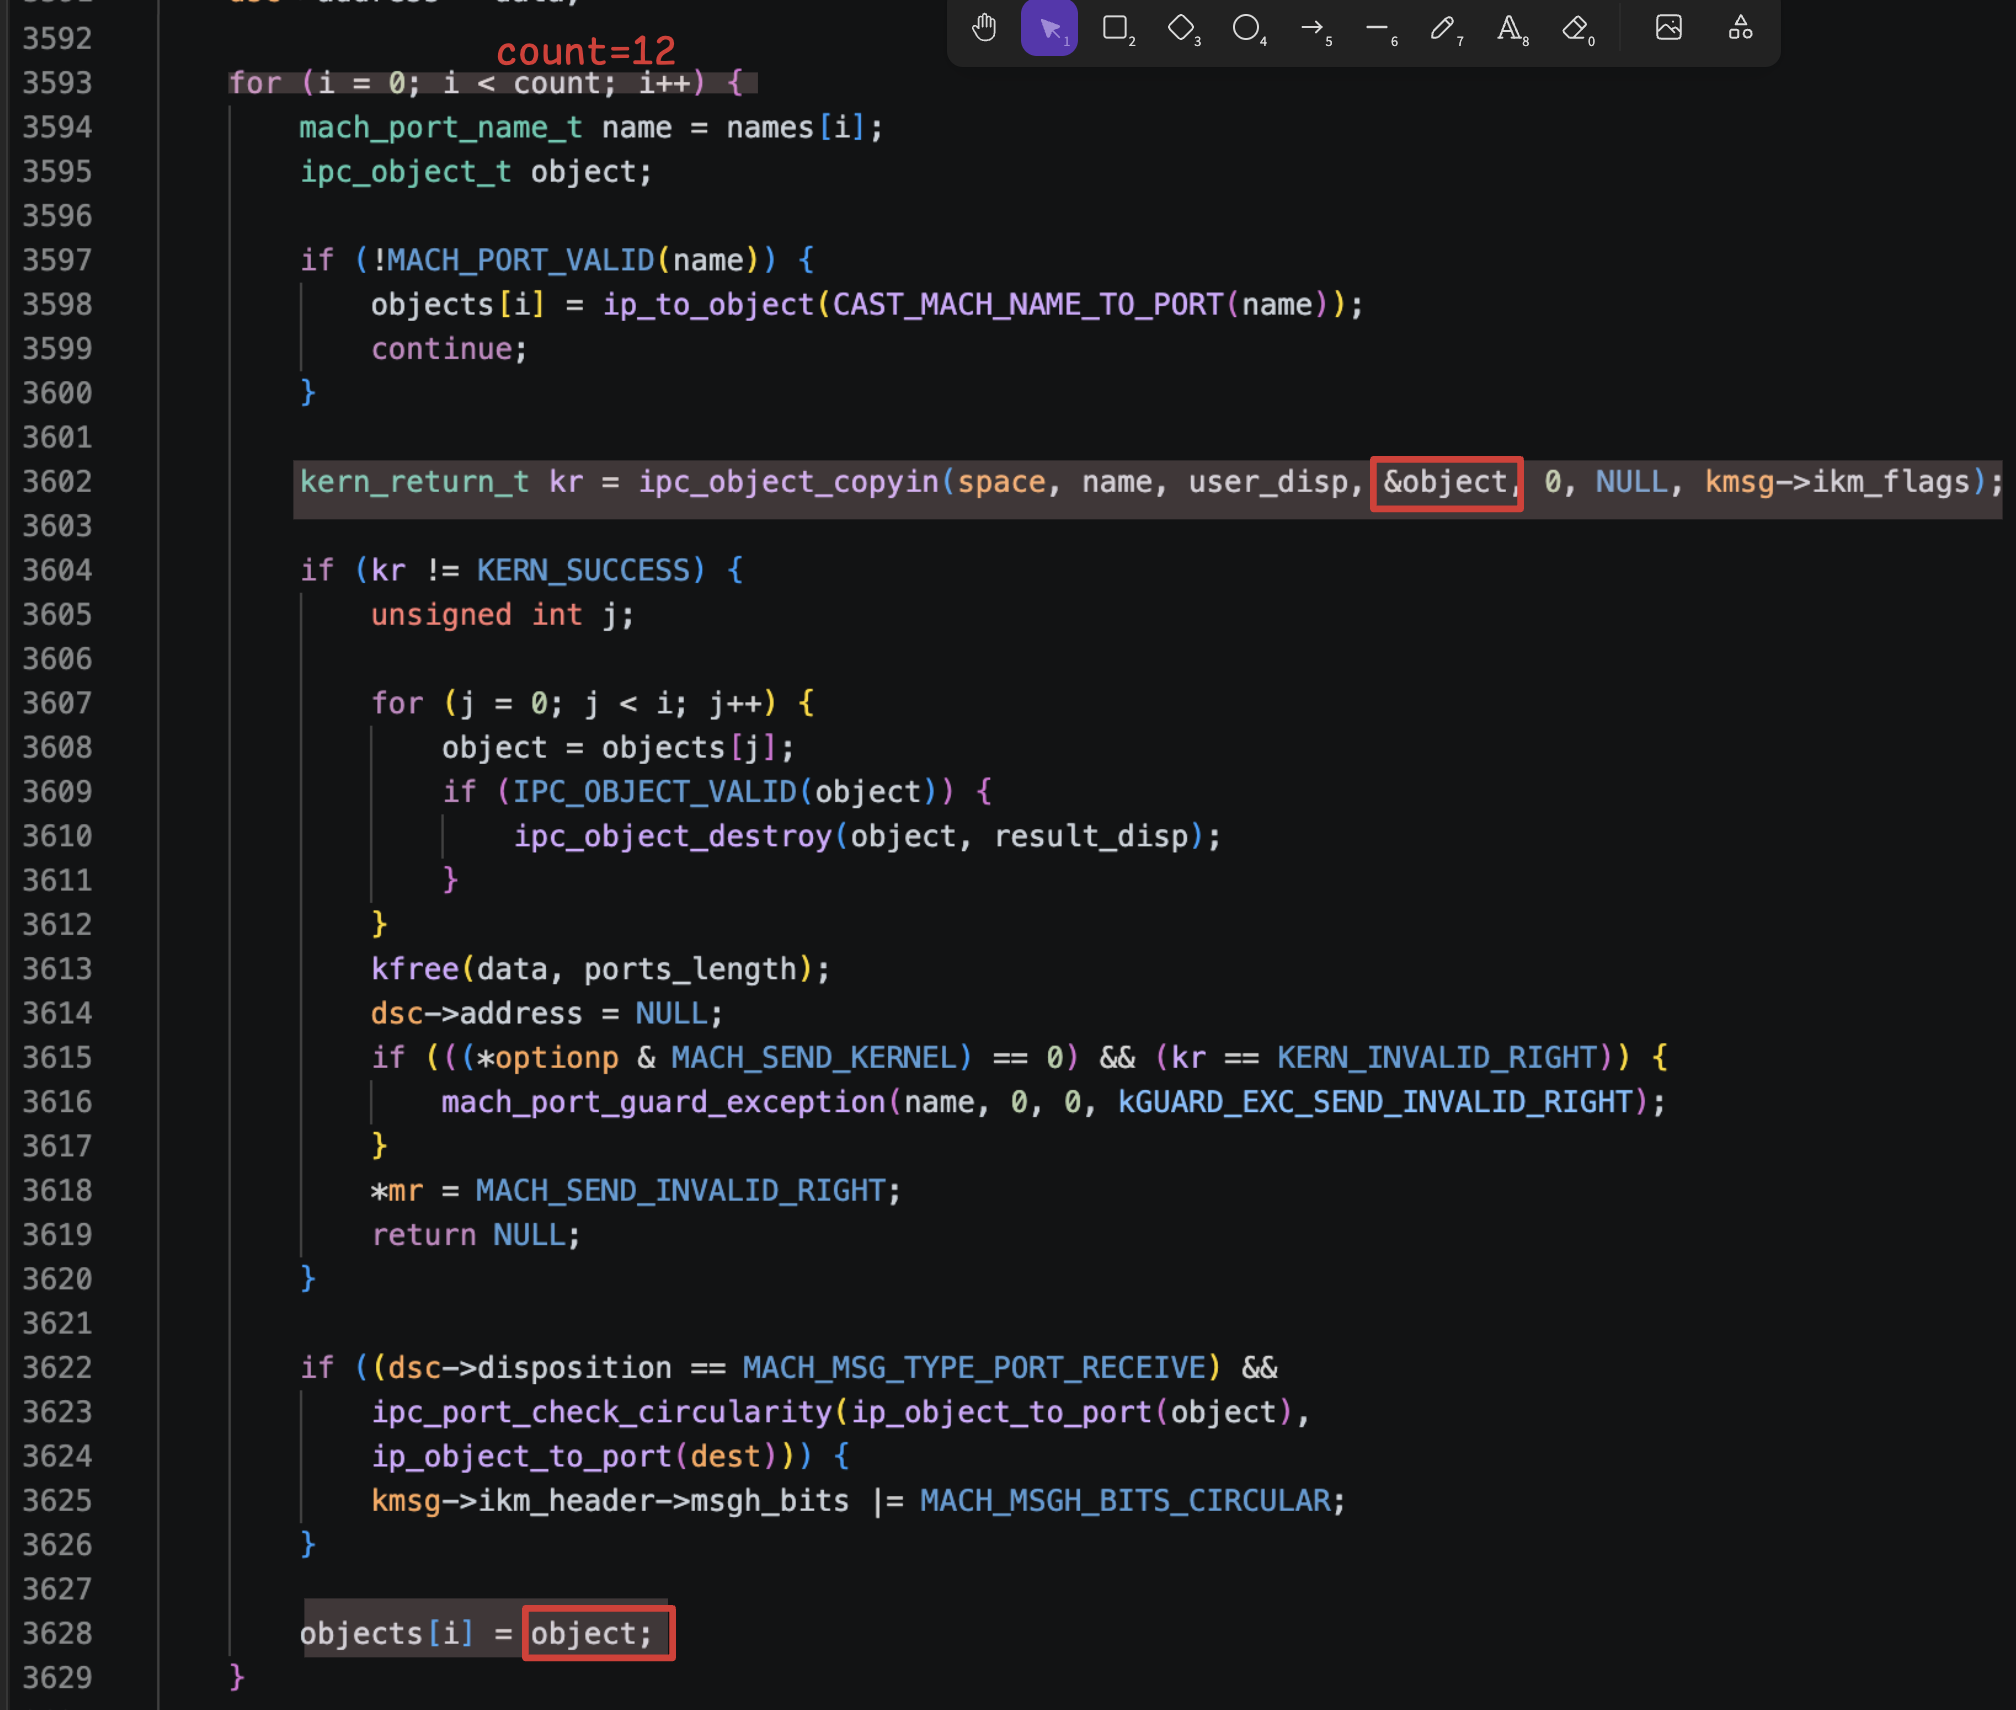The height and width of the screenshot is (1710, 2016).
Task: Click line number 3593
Action: pyautogui.click(x=57, y=83)
